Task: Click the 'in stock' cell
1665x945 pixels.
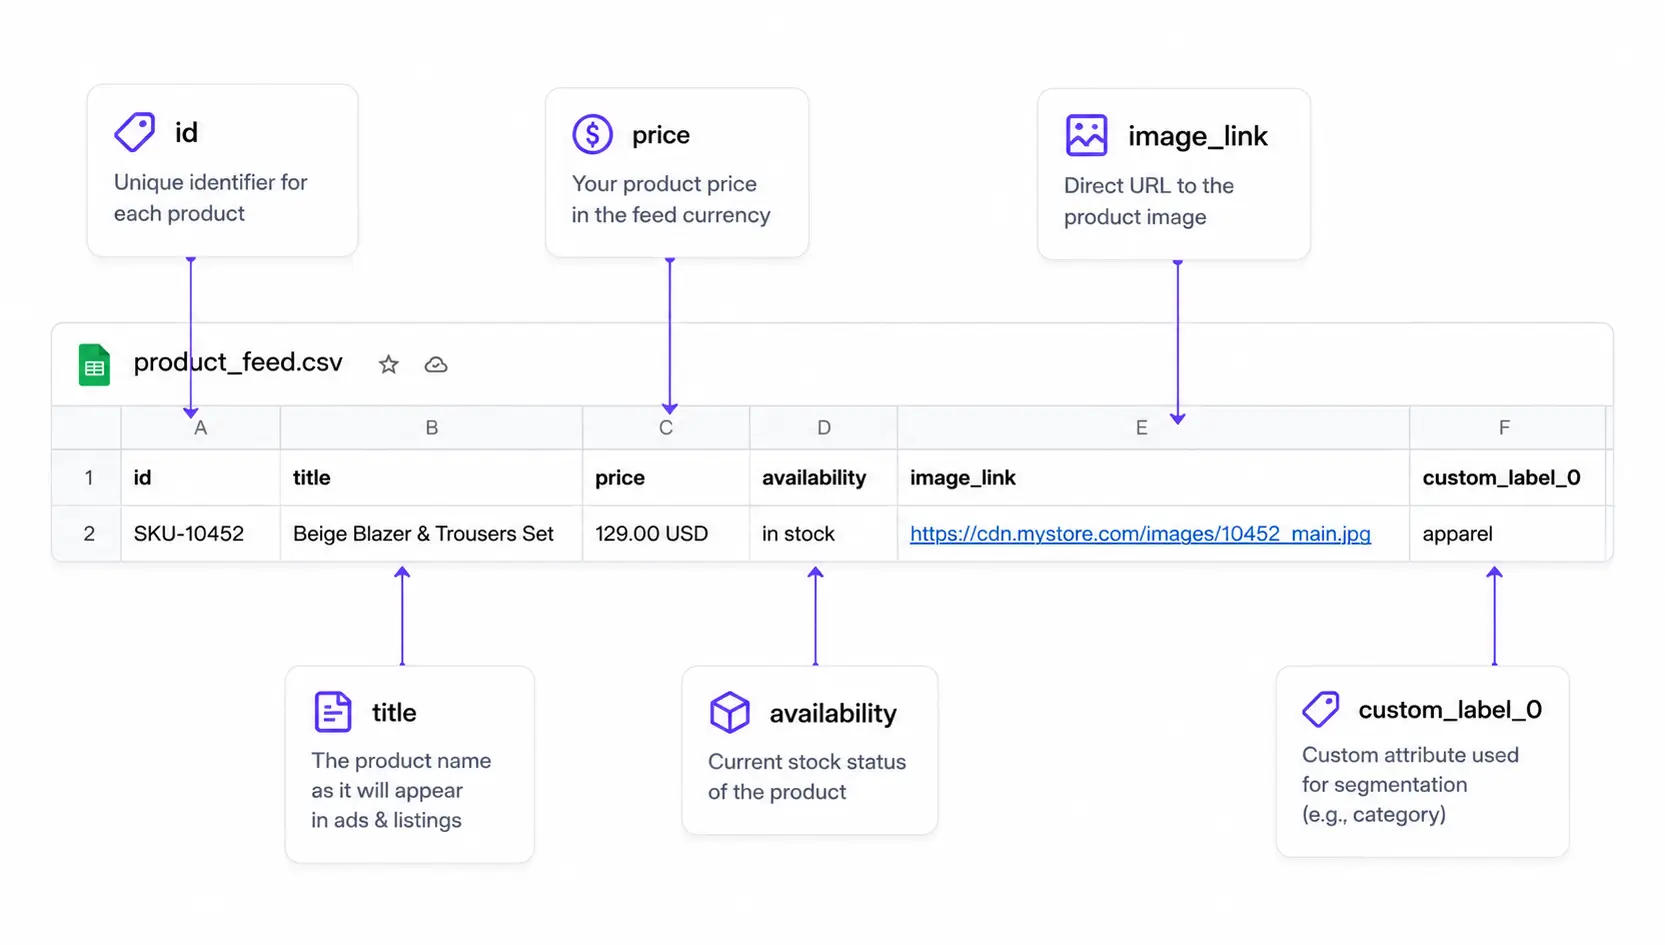Action: (x=824, y=534)
